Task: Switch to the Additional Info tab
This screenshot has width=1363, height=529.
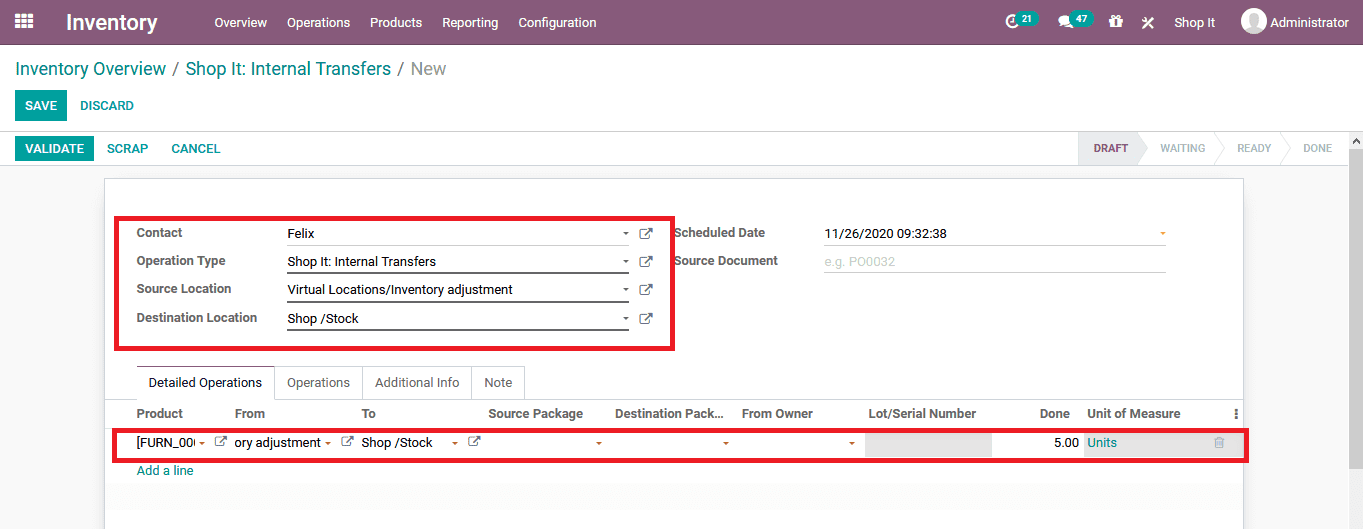Action: click(x=417, y=383)
